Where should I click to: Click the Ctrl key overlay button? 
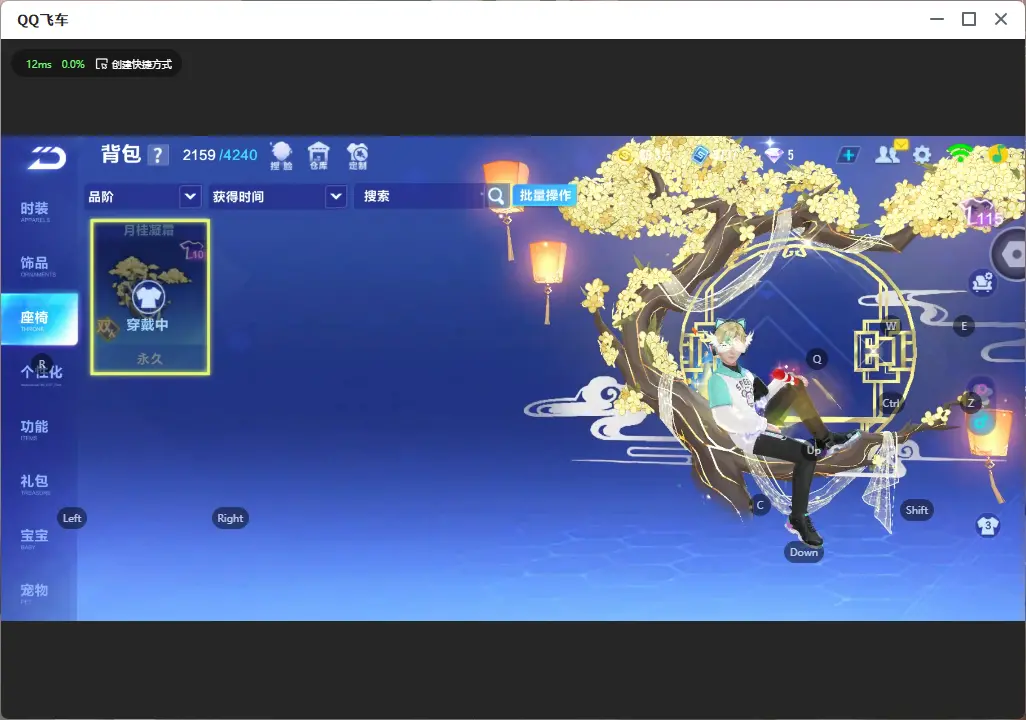(x=891, y=403)
